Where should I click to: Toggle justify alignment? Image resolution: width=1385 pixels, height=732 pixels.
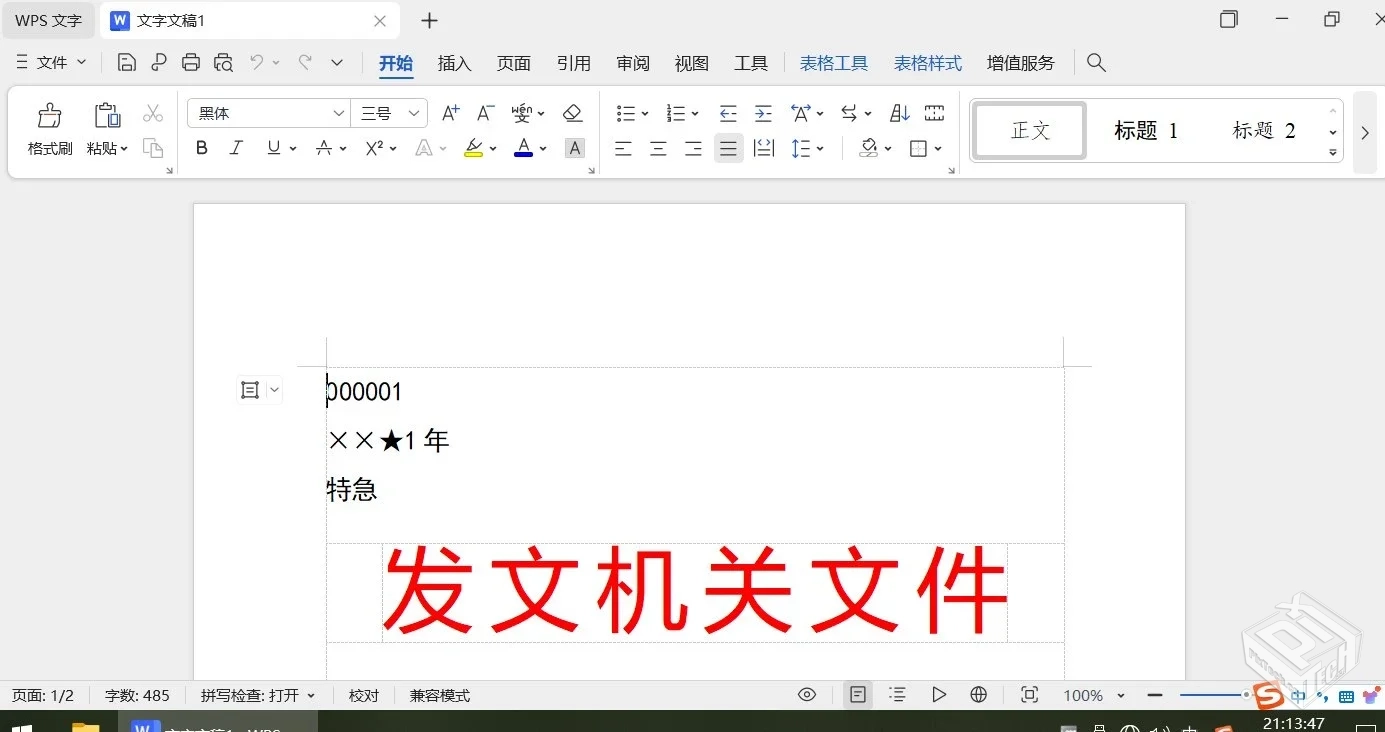[728, 148]
